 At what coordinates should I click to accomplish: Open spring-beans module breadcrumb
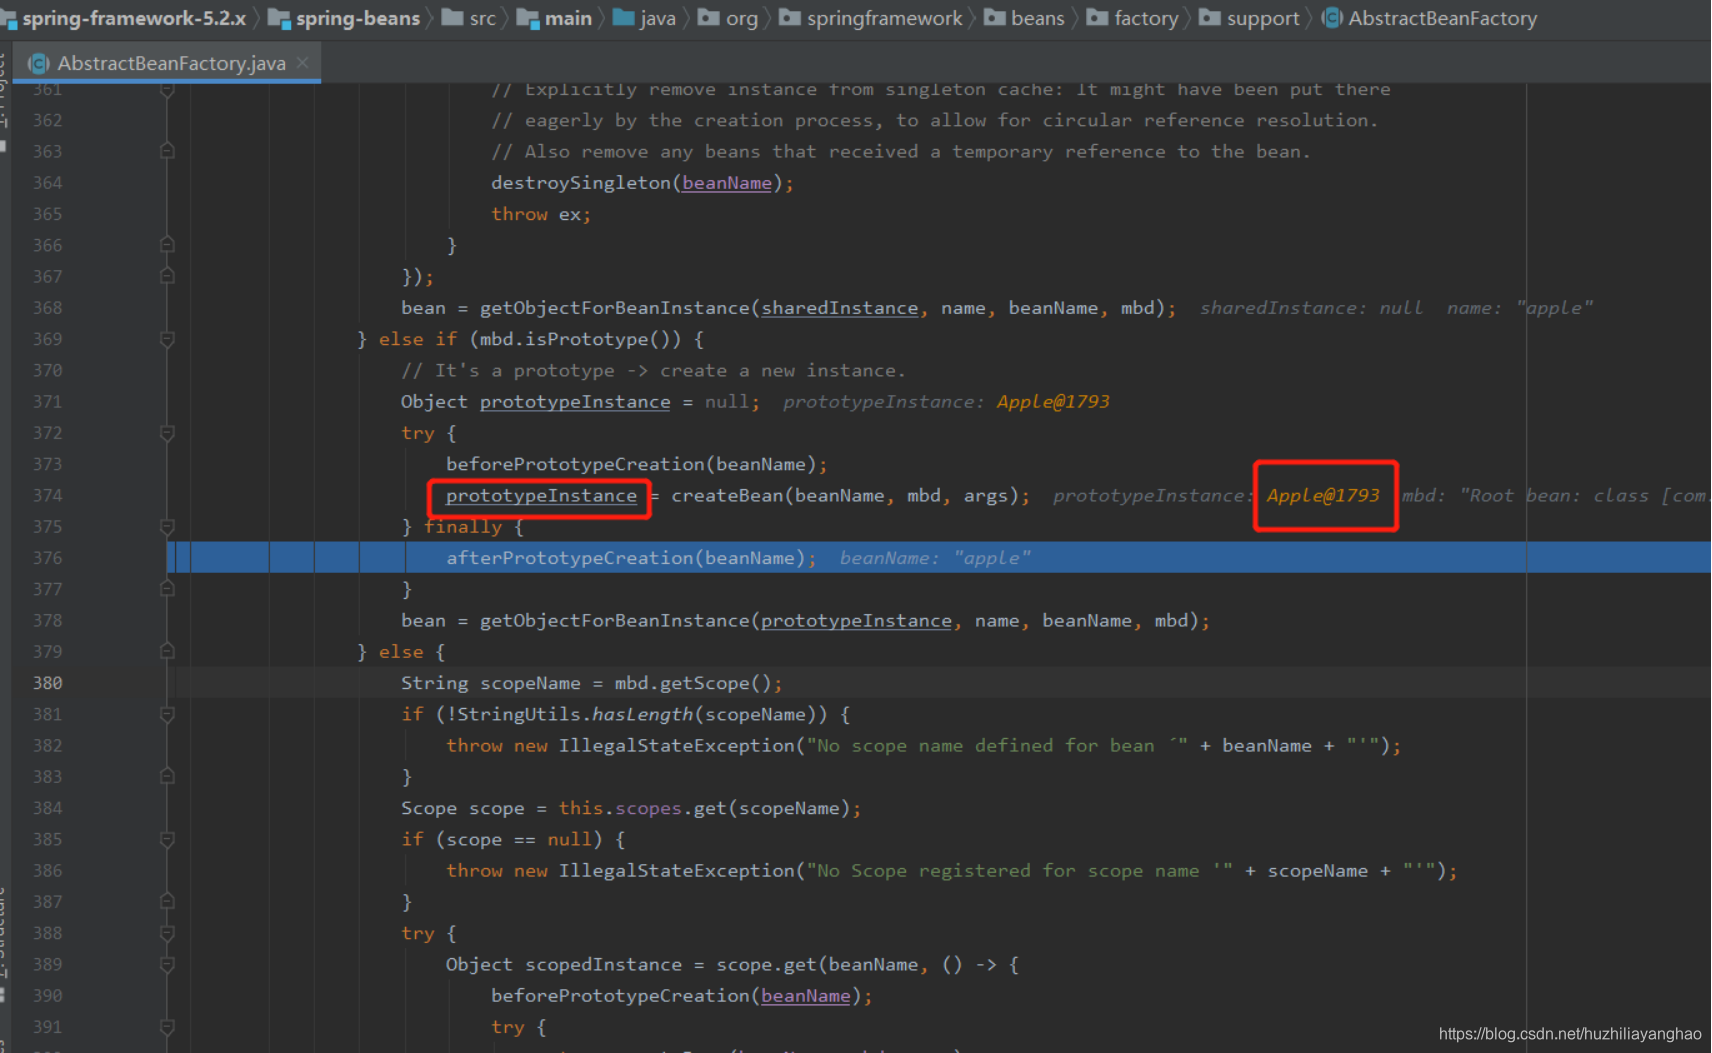point(358,18)
